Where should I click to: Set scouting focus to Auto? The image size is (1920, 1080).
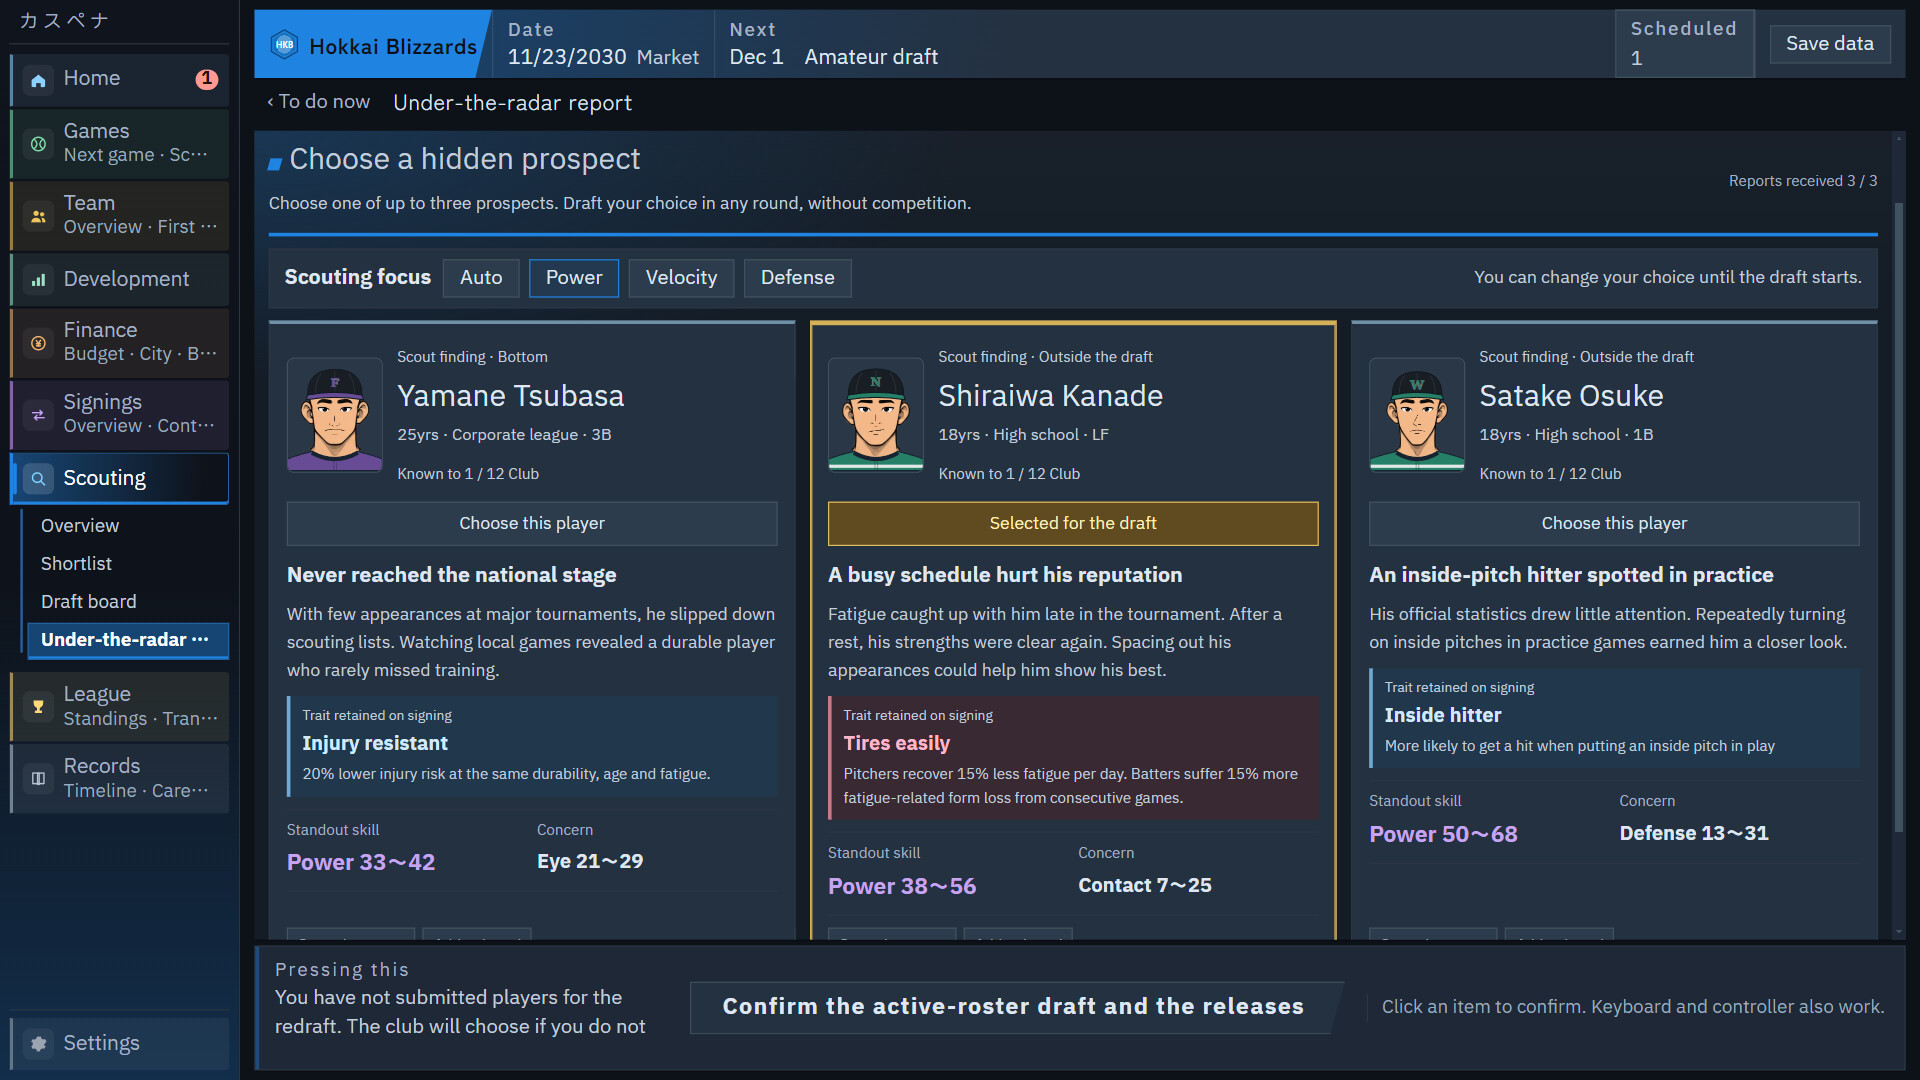coord(481,278)
